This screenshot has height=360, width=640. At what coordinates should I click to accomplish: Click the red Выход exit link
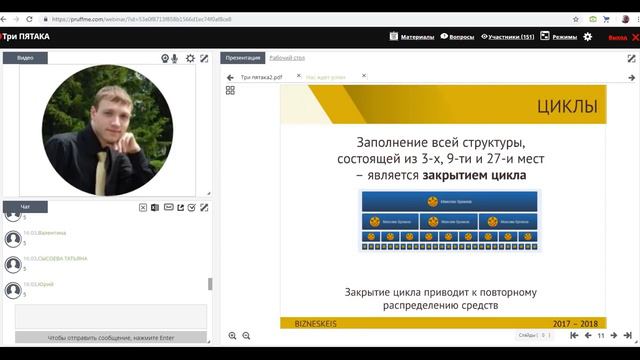pos(618,38)
